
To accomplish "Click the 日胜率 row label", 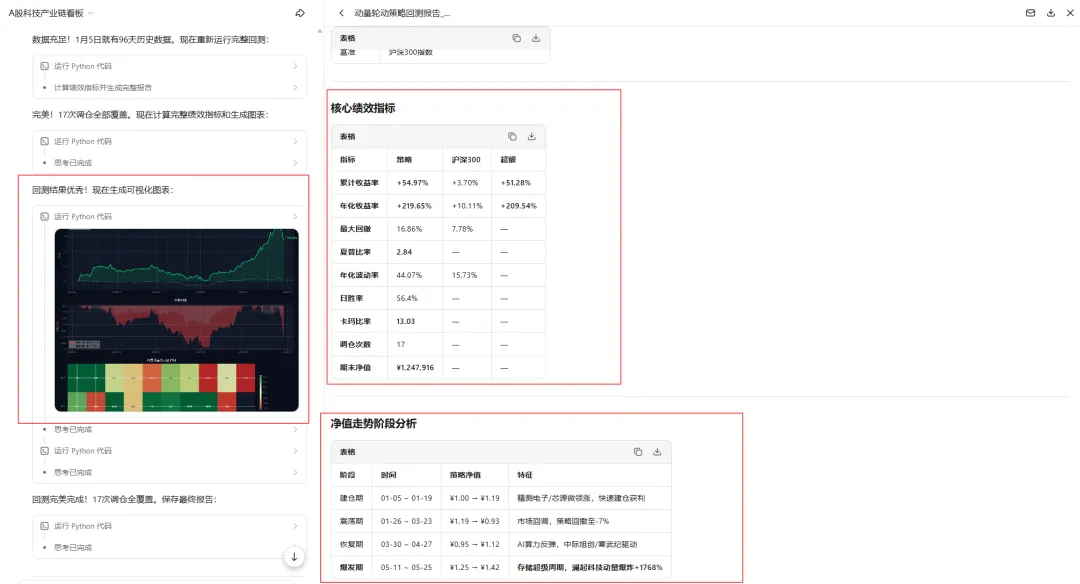I will pos(351,298).
